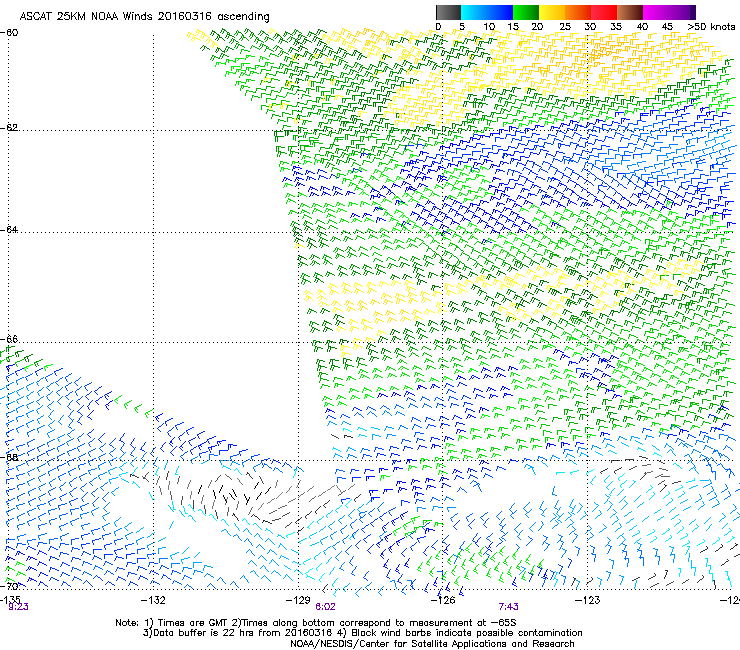The height and width of the screenshot is (650, 740).
Task: Click the '35' legend scale label
Action: pyautogui.click(x=616, y=27)
